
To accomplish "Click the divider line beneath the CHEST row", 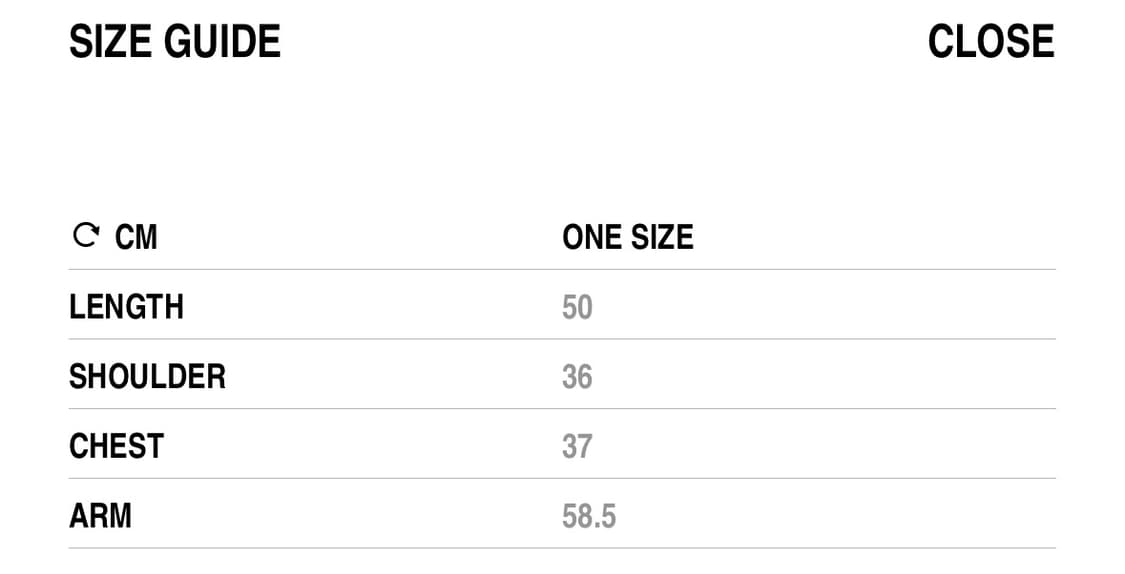I will 562,478.
